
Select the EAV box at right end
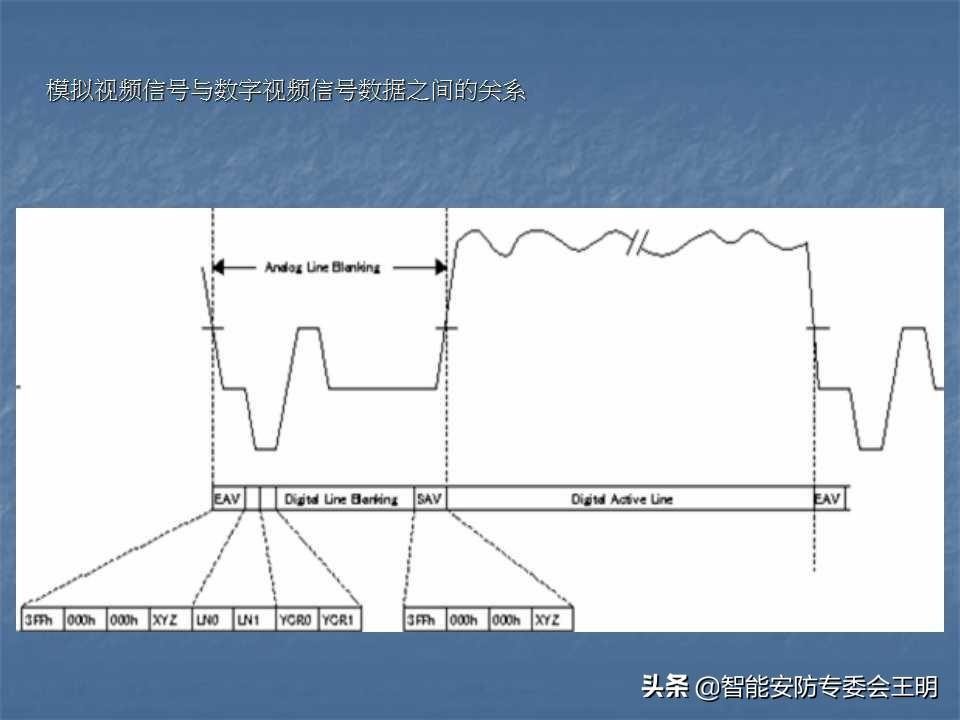tap(828, 498)
